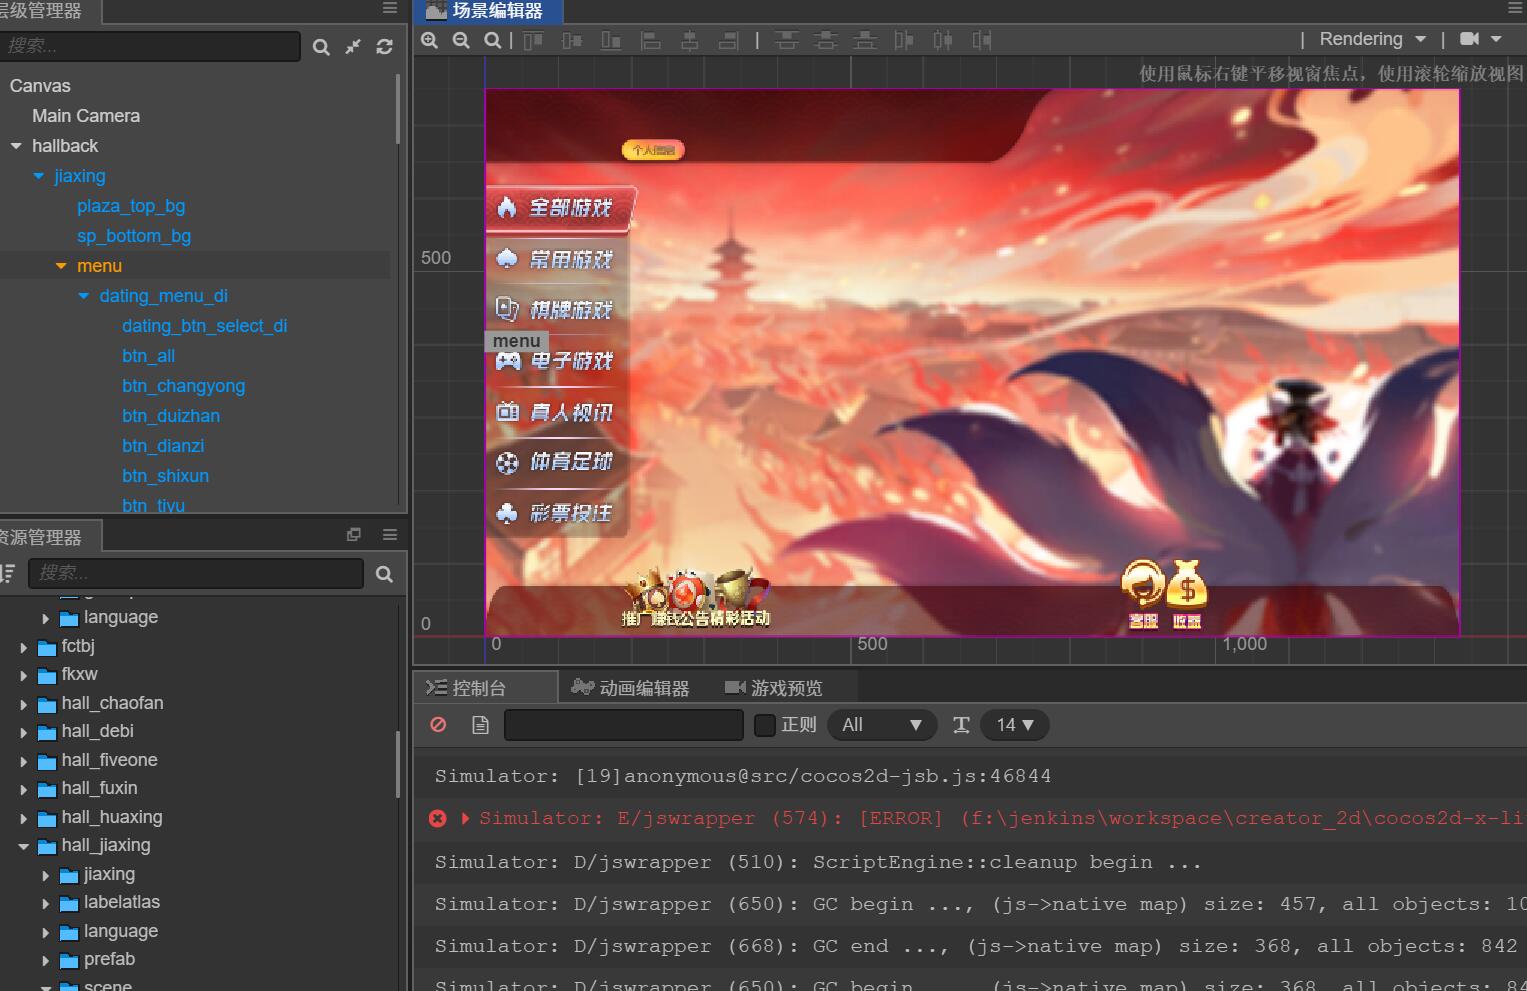
Task: Open the scene camera dropdown
Action: coord(1481,39)
